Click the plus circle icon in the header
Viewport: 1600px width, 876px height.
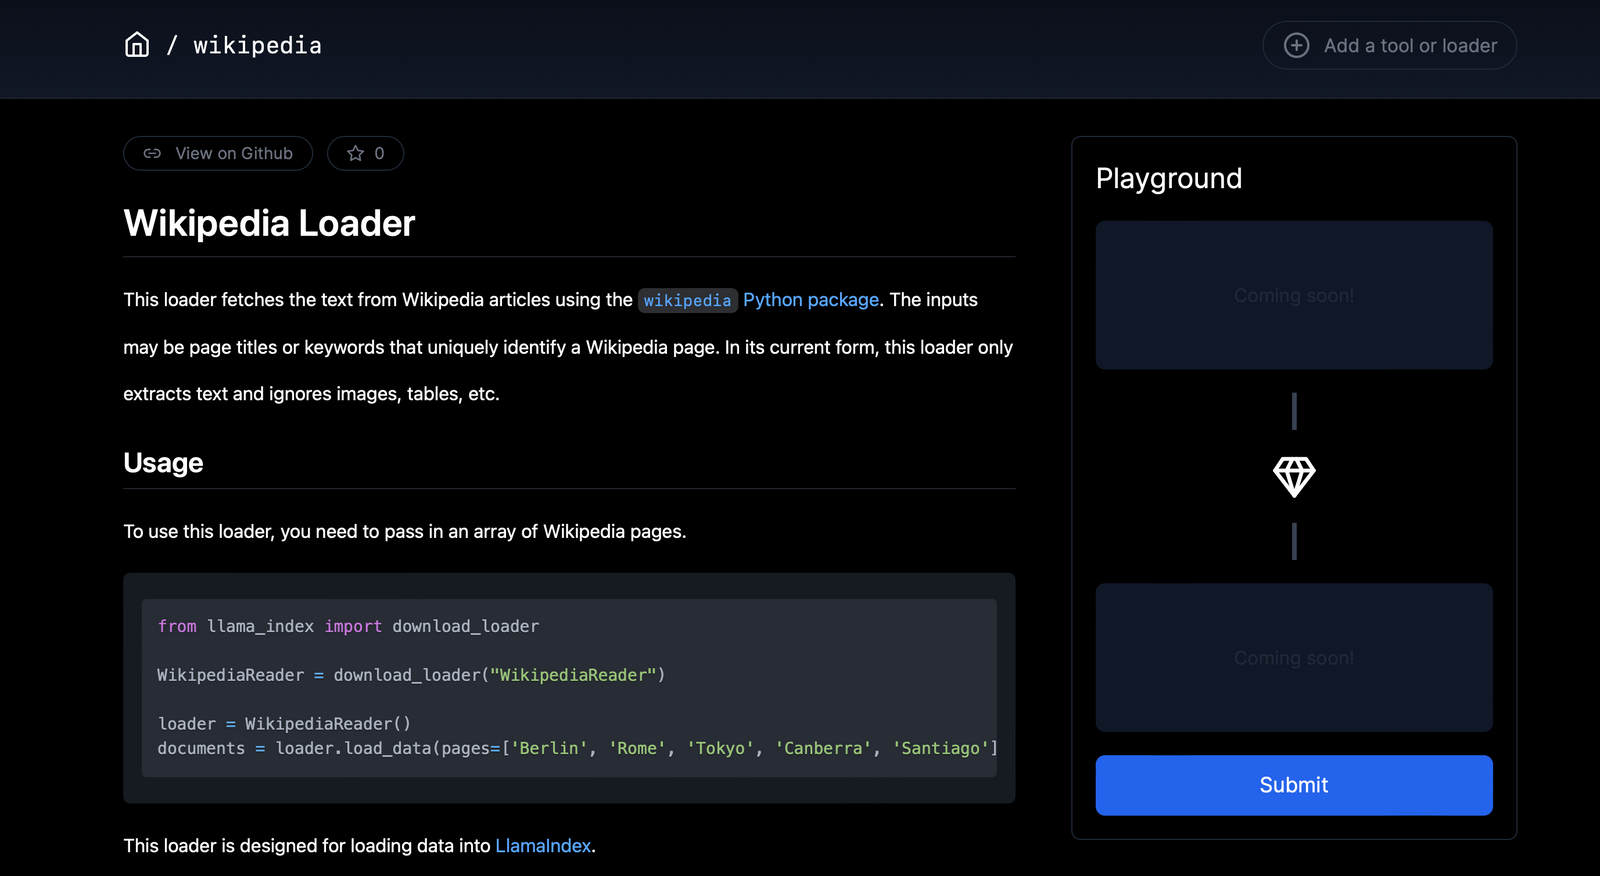[1296, 46]
